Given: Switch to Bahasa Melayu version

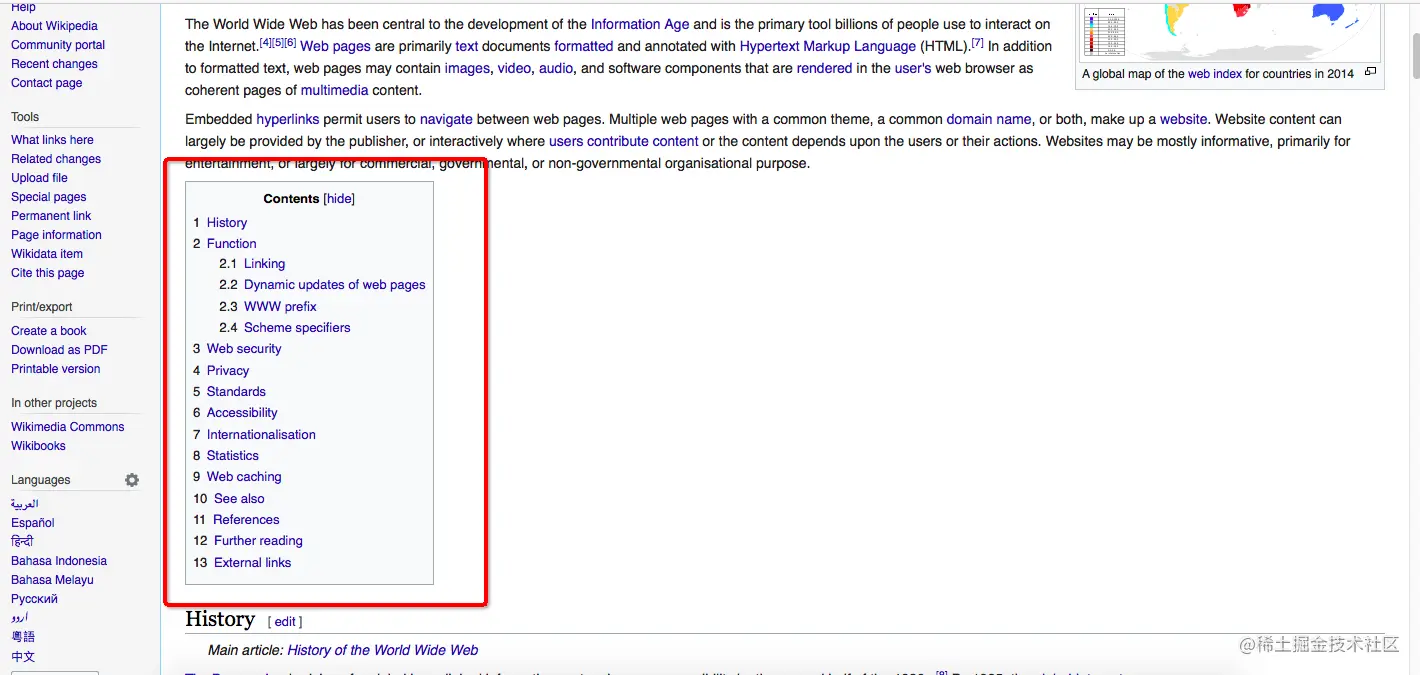Looking at the screenshot, I should (x=52, y=580).
